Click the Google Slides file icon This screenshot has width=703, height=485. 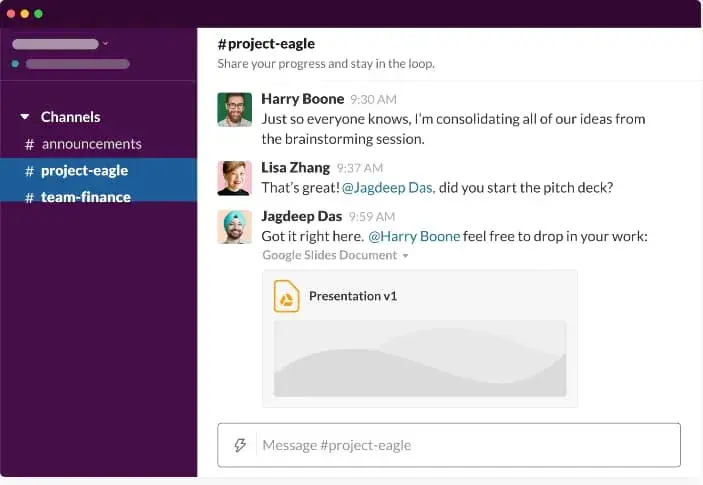click(x=287, y=297)
